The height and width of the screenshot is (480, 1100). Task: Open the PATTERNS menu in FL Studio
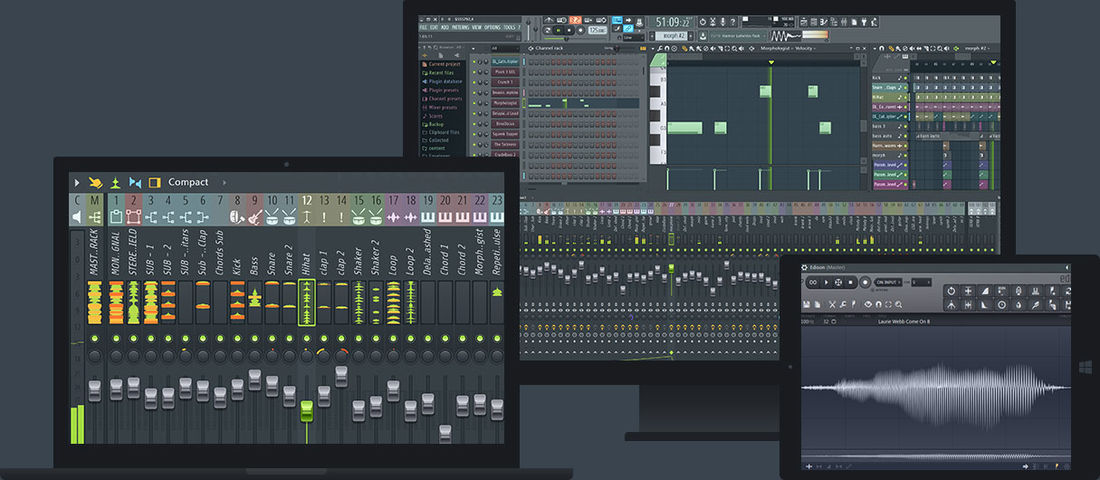pos(460,27)
